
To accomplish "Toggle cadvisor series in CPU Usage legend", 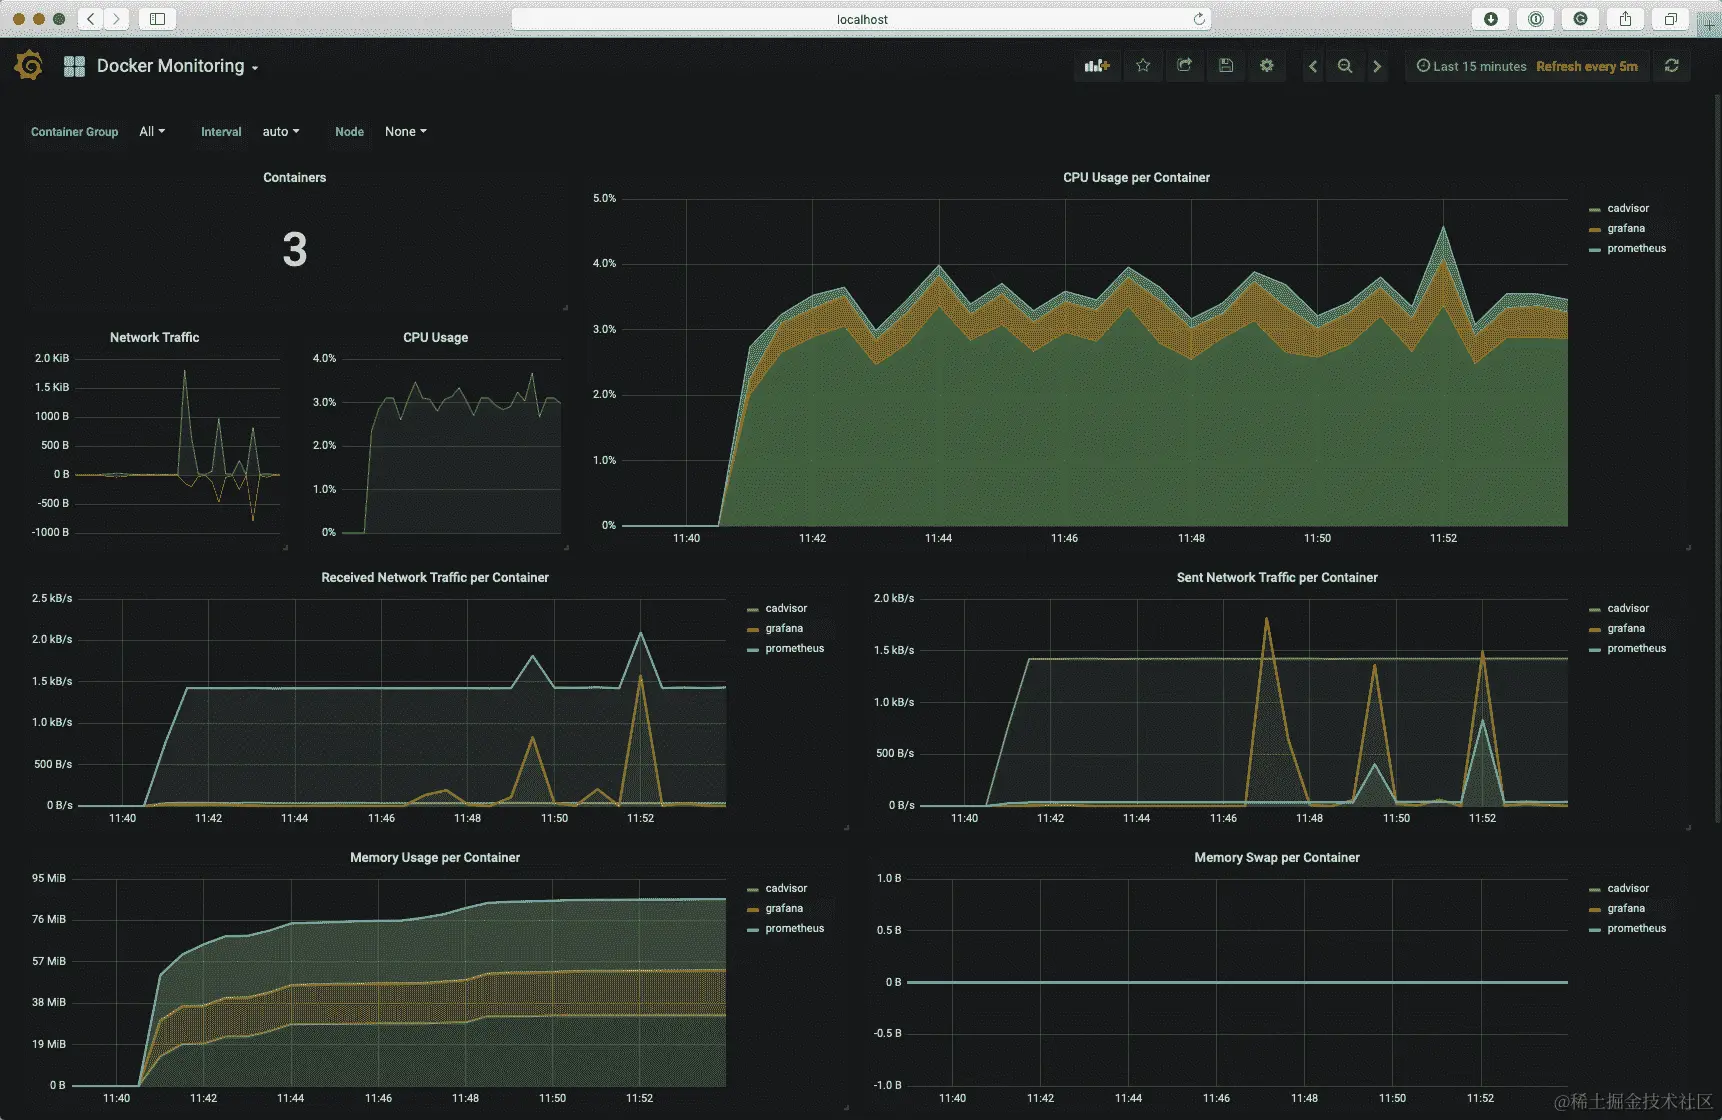I will pyautogui.click(x=1627, y=208).
